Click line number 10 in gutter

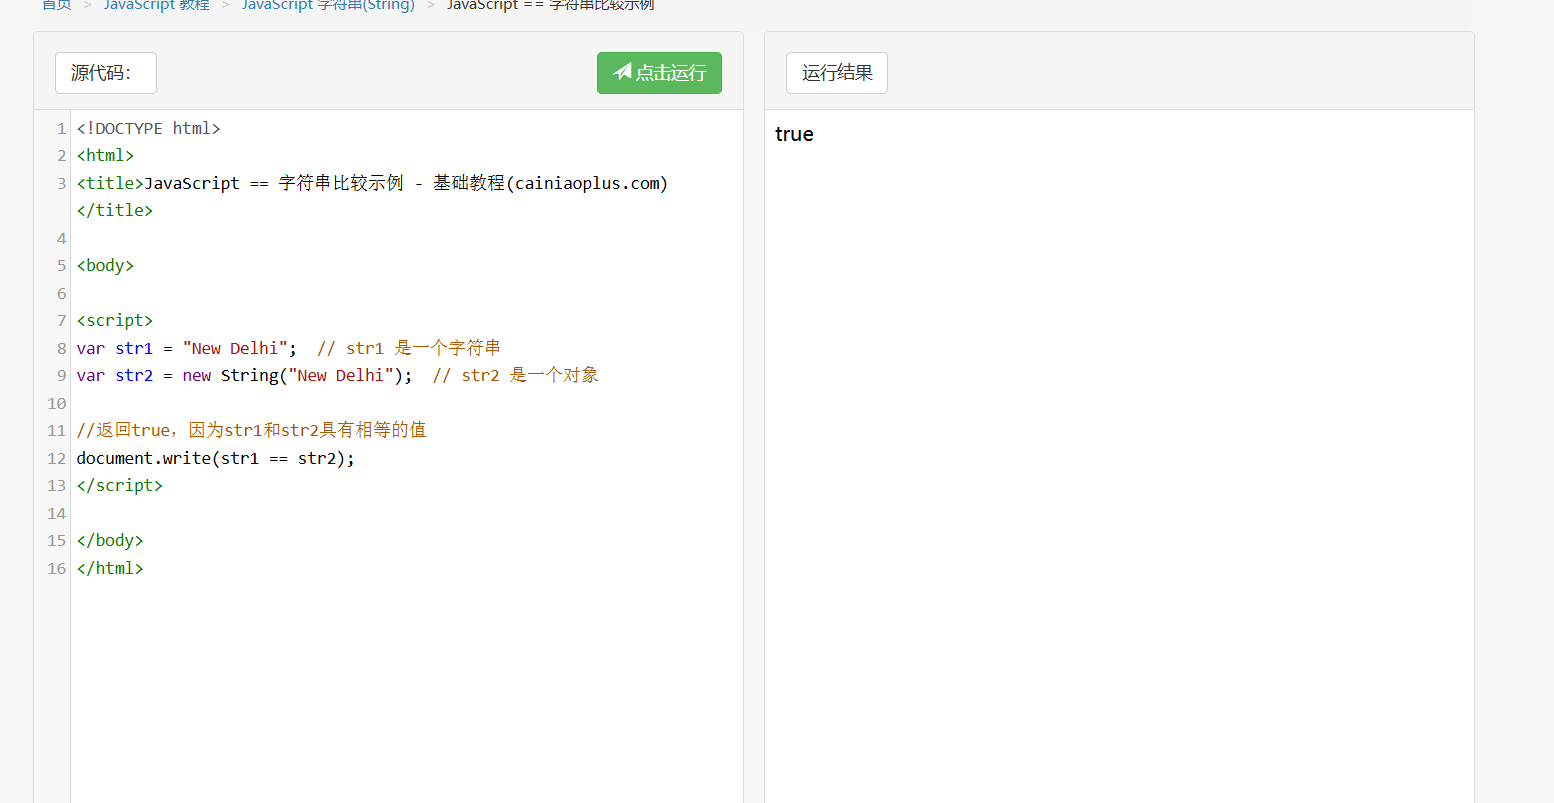point(57,403)
